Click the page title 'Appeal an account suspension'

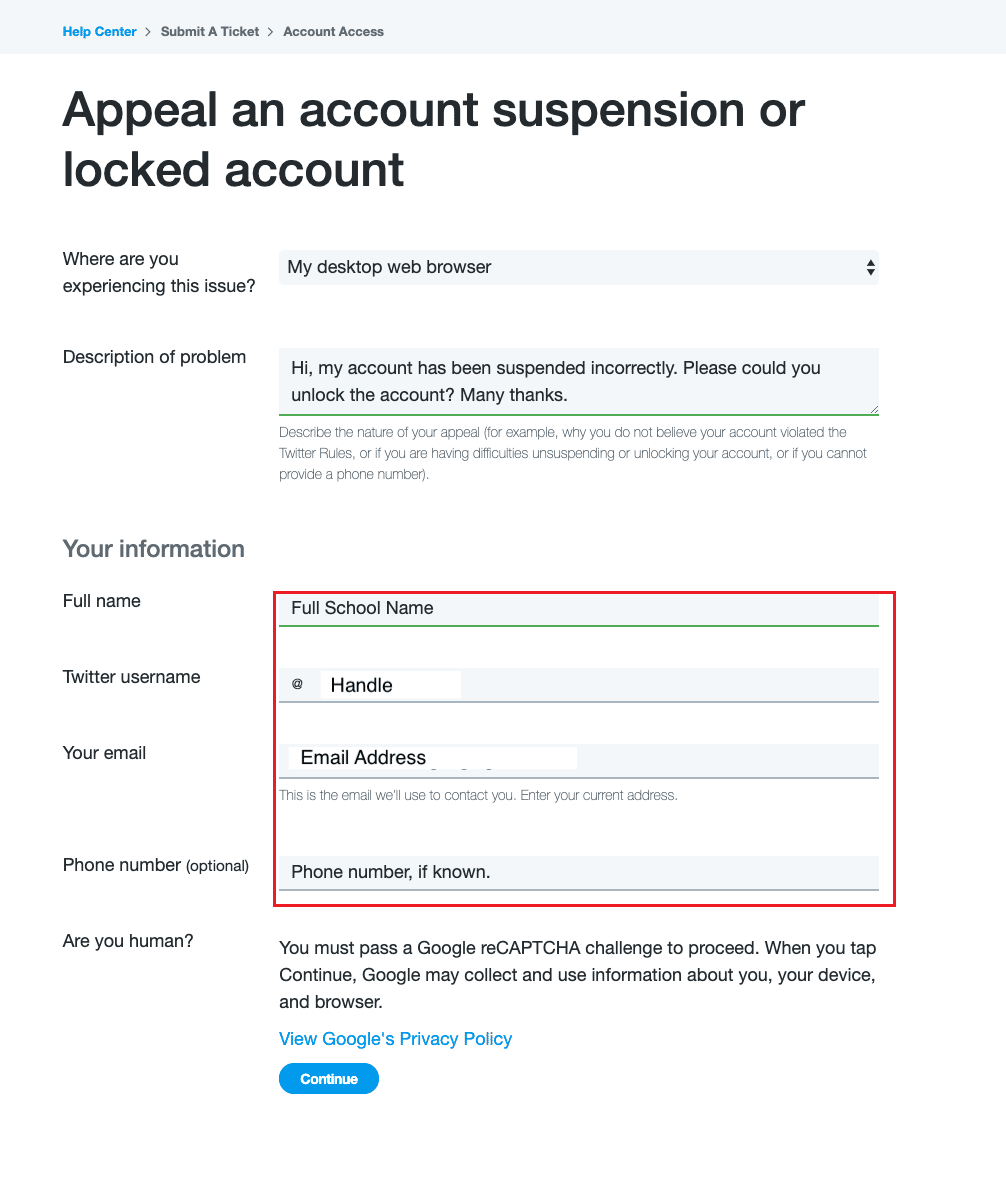pyautogui.click(x=434, y=139)
